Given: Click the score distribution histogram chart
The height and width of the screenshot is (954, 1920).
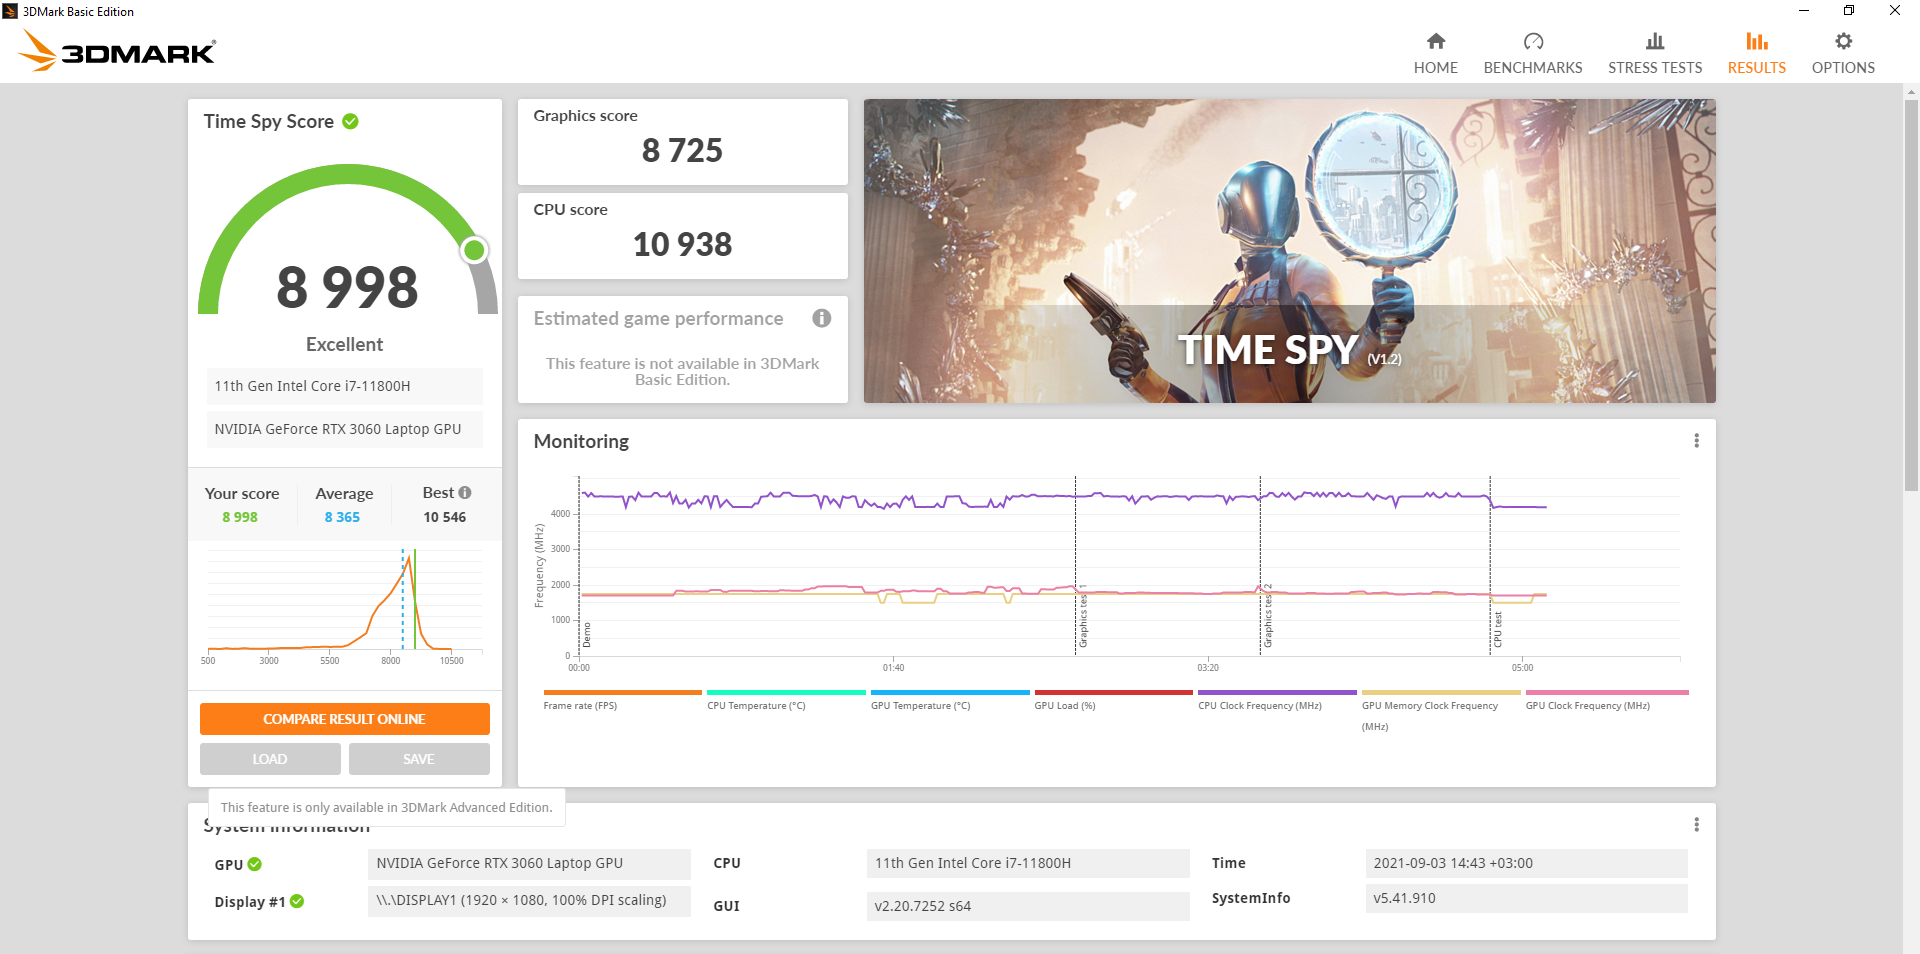Looking at the screenshot, I should pyautogui.click(x=345, y=605).
